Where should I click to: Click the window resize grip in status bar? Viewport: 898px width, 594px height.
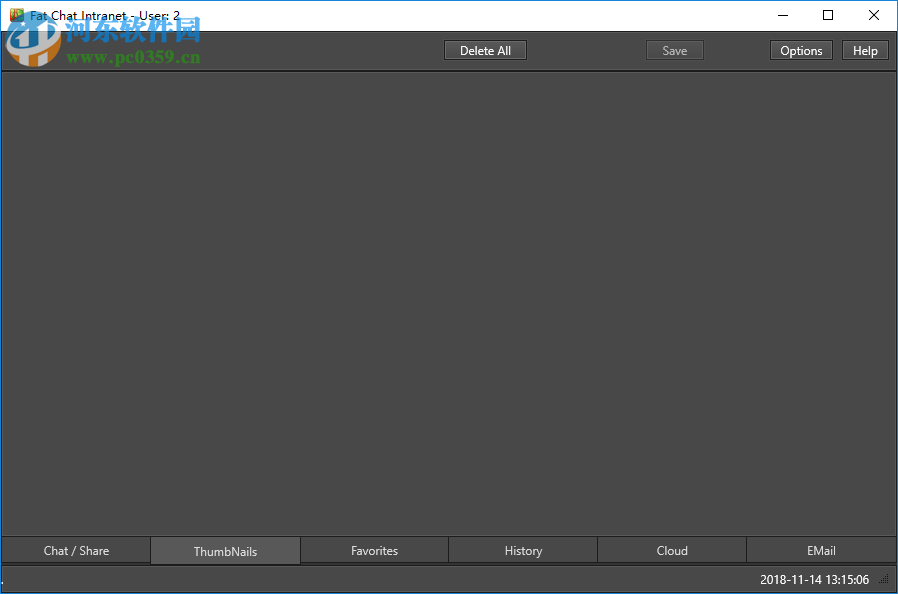[x=885, y=580]
